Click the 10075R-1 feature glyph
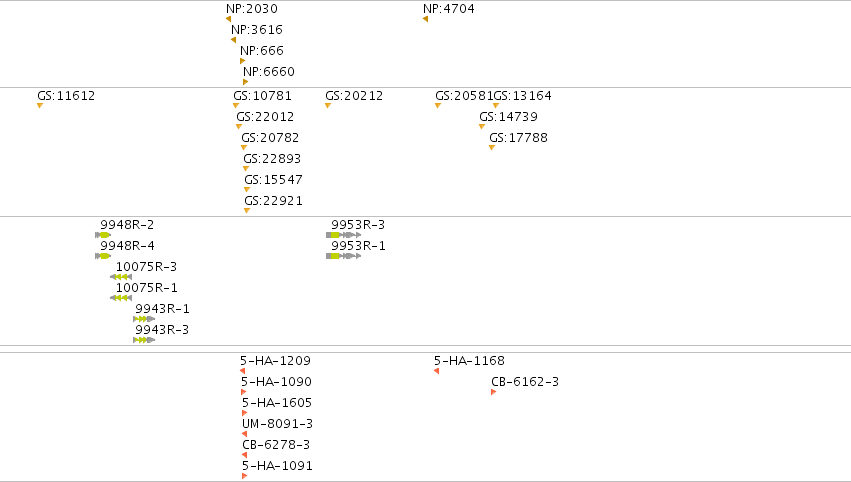The image size is (851, 482). coord(121,298)
